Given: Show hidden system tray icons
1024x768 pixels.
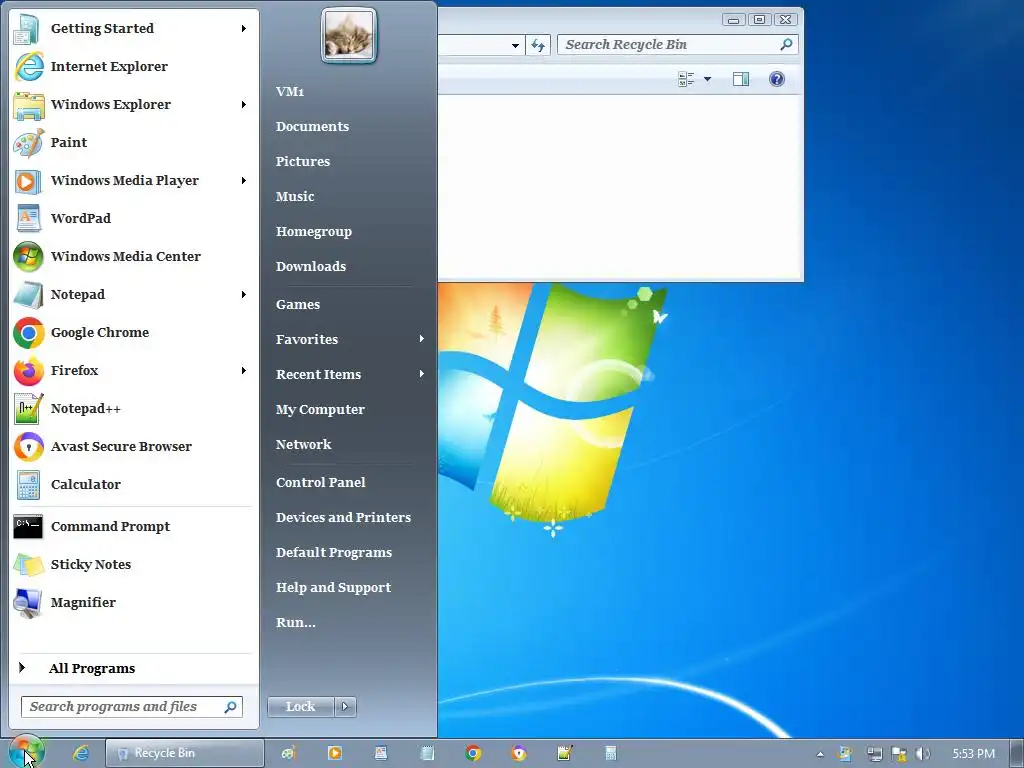Looking at the screenshot, I should tap(820, 754).
